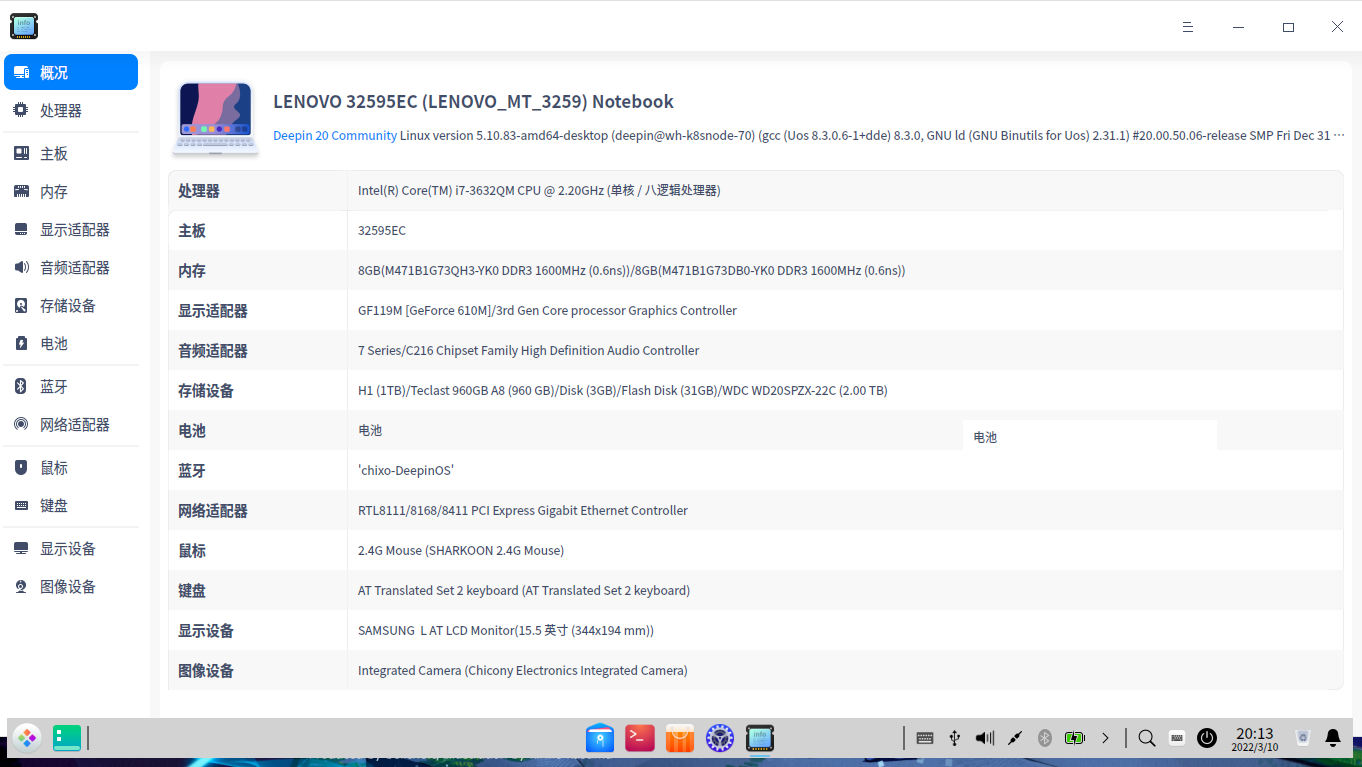Click the battery status tray icon
Image resolution: width=1362 pixels, height=767 pixels.
click(1075, 738)
